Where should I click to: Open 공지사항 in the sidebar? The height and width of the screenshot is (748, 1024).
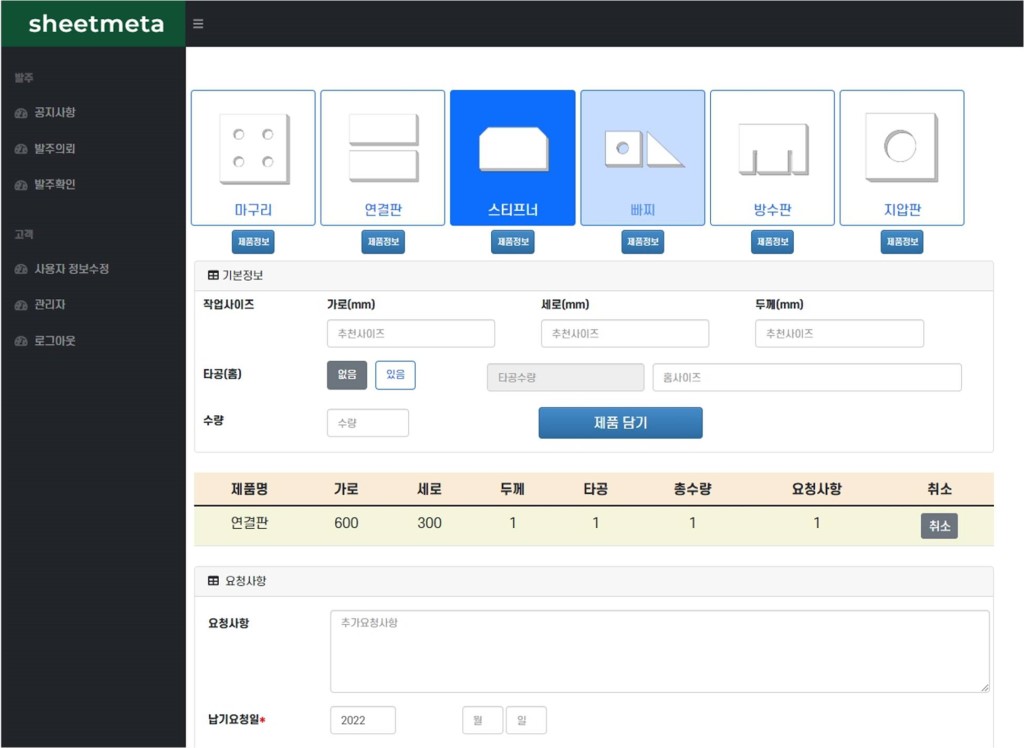(x=54, y=113)
